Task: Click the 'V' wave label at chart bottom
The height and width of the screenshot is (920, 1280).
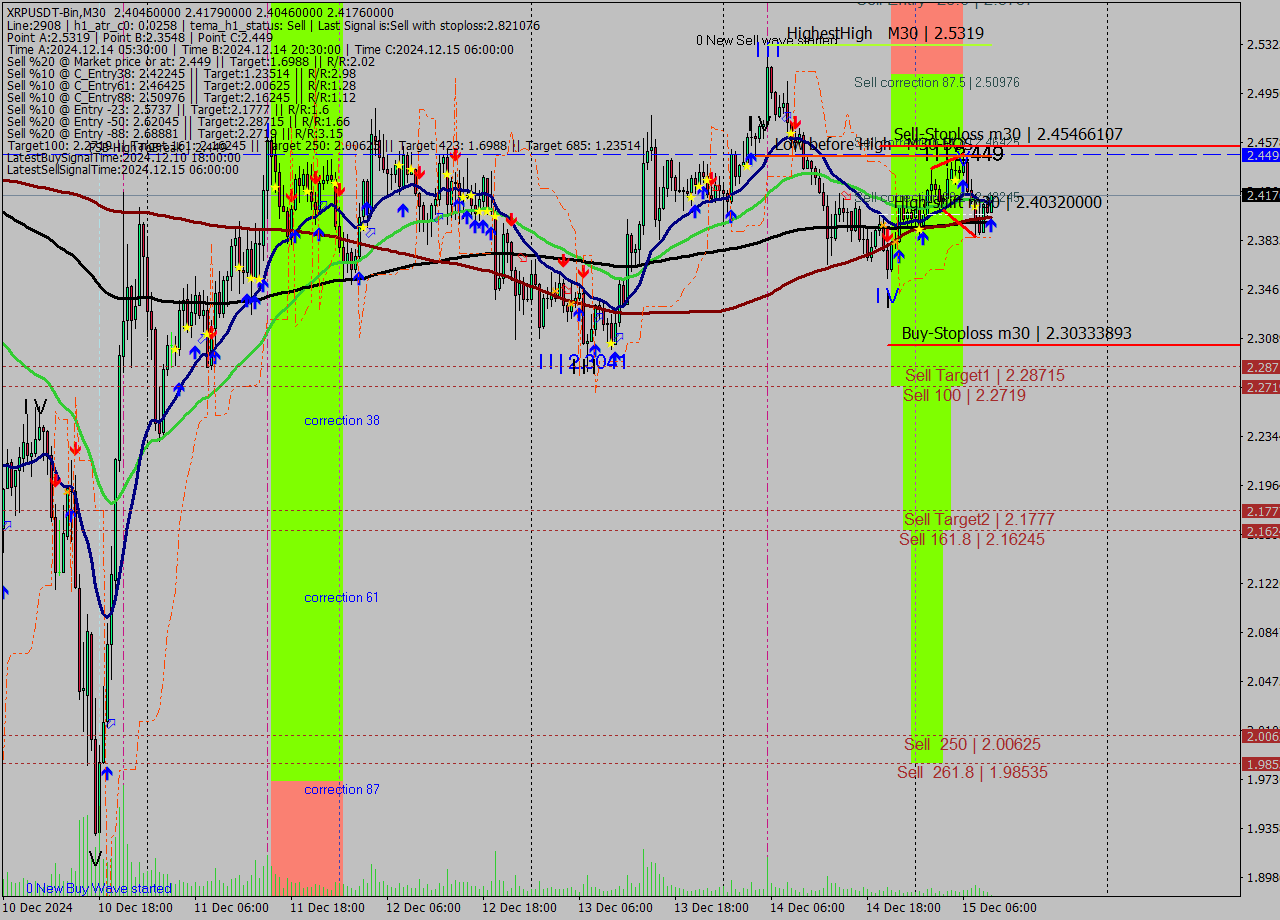Action: click(95, 859)
